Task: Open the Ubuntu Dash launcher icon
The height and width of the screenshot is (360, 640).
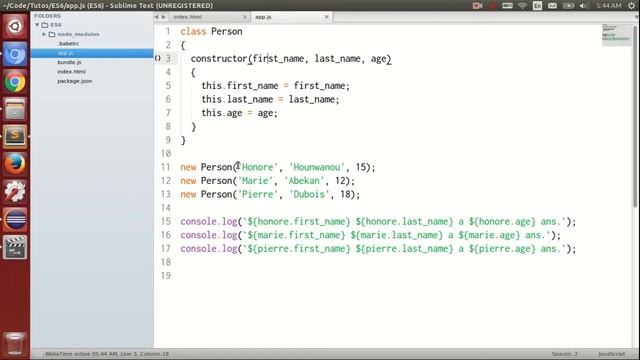Action: [x=15, y=27]
